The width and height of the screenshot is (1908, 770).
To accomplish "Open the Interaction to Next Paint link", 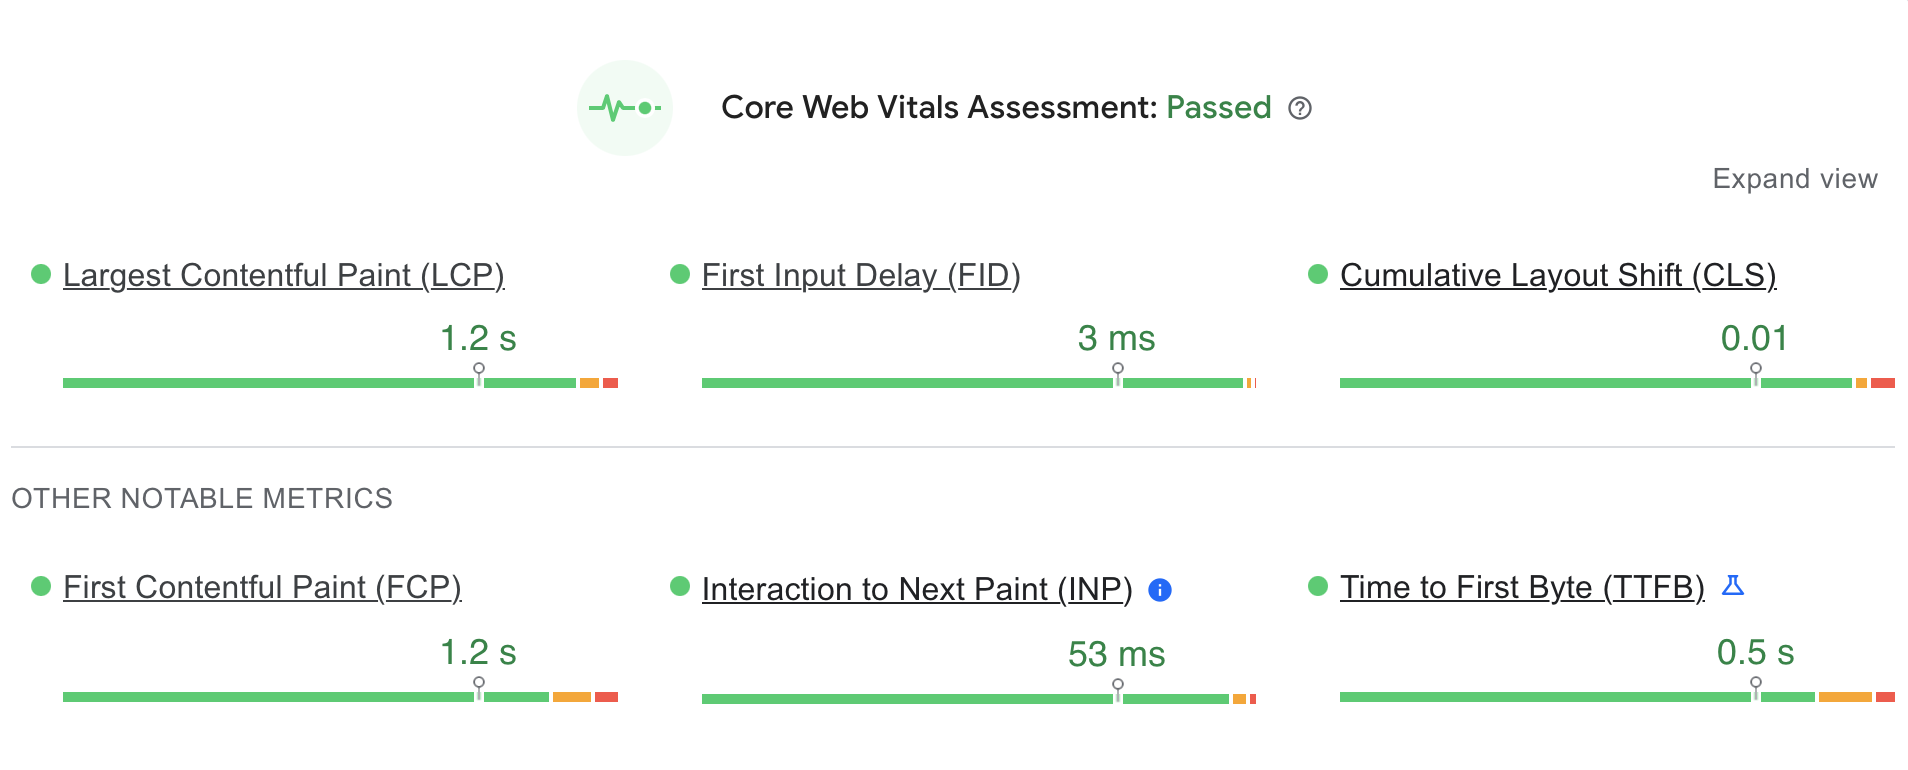I will click(x=917, y=590).
